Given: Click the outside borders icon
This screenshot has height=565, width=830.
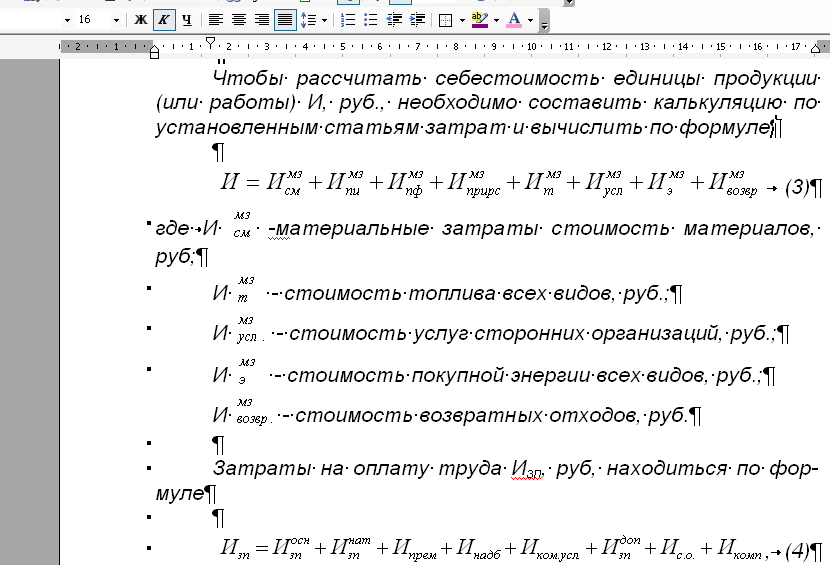Looking at the screenshot, I should pos(446,20).
